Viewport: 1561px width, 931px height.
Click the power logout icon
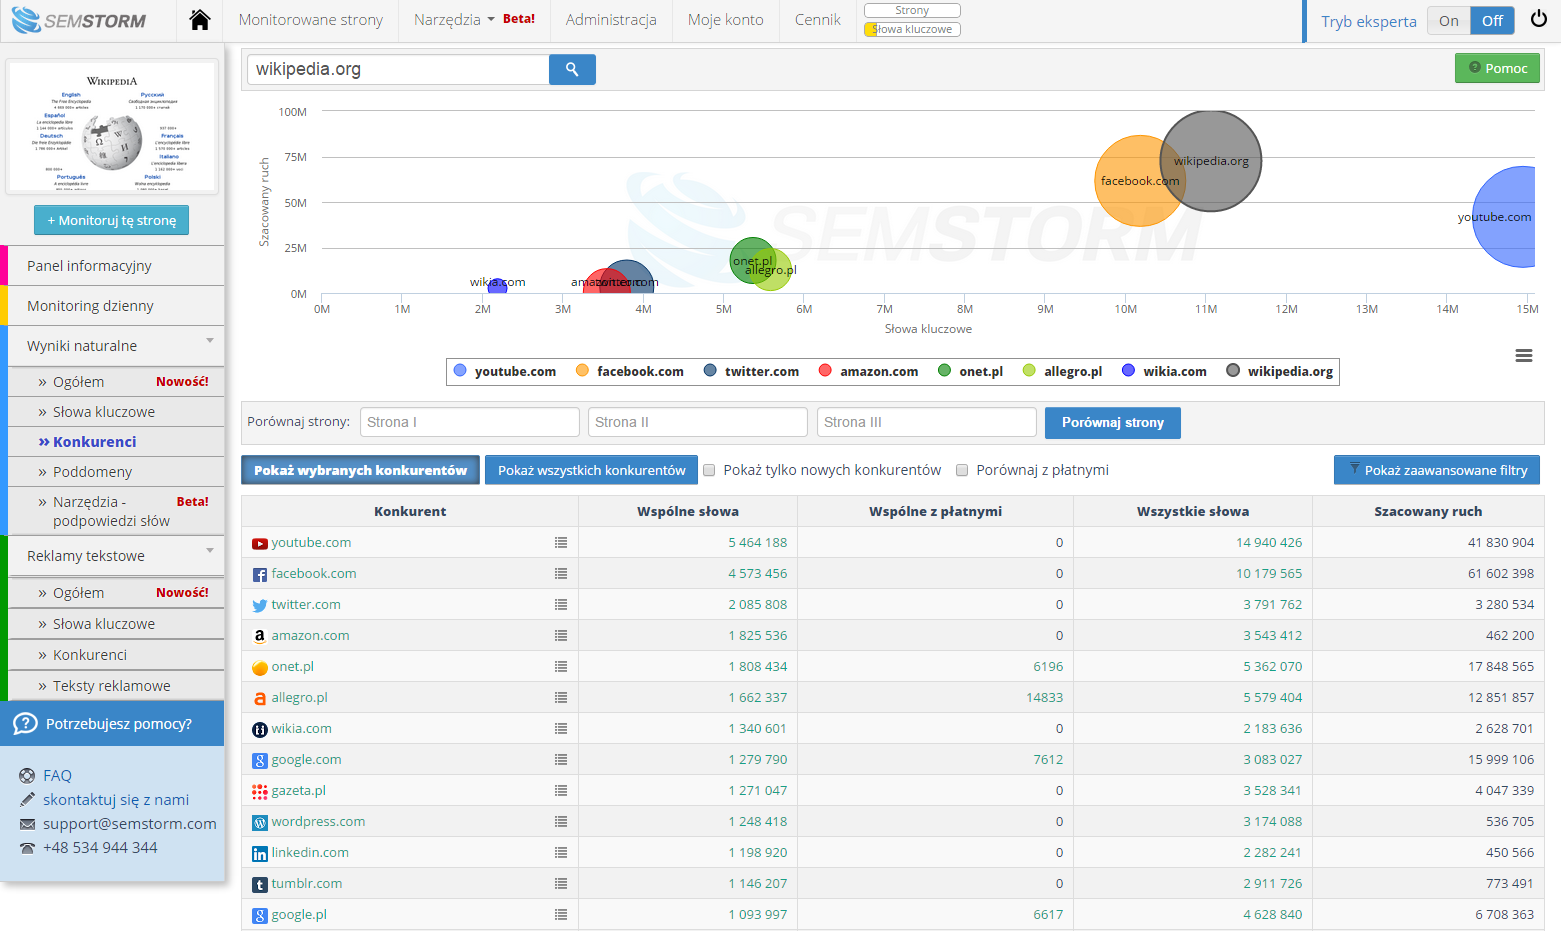(x=1539, y=20)
